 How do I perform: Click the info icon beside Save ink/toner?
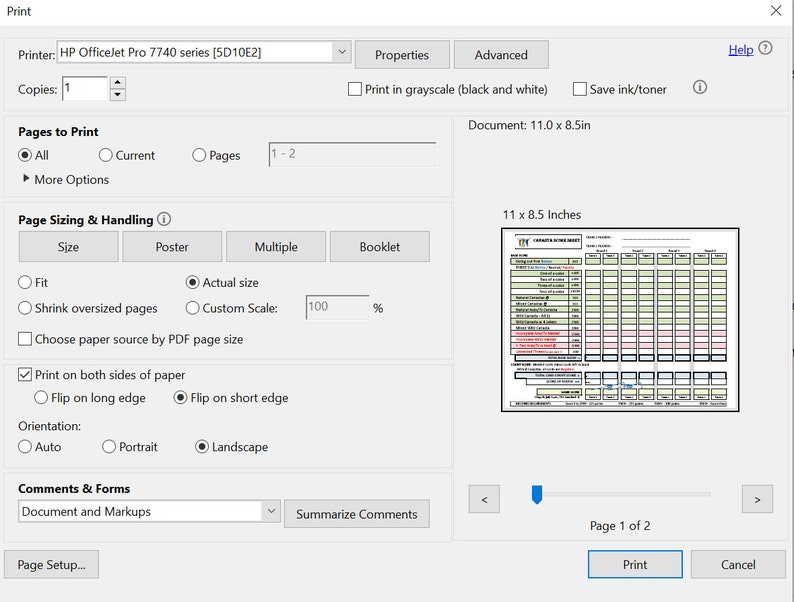[699, 87]
